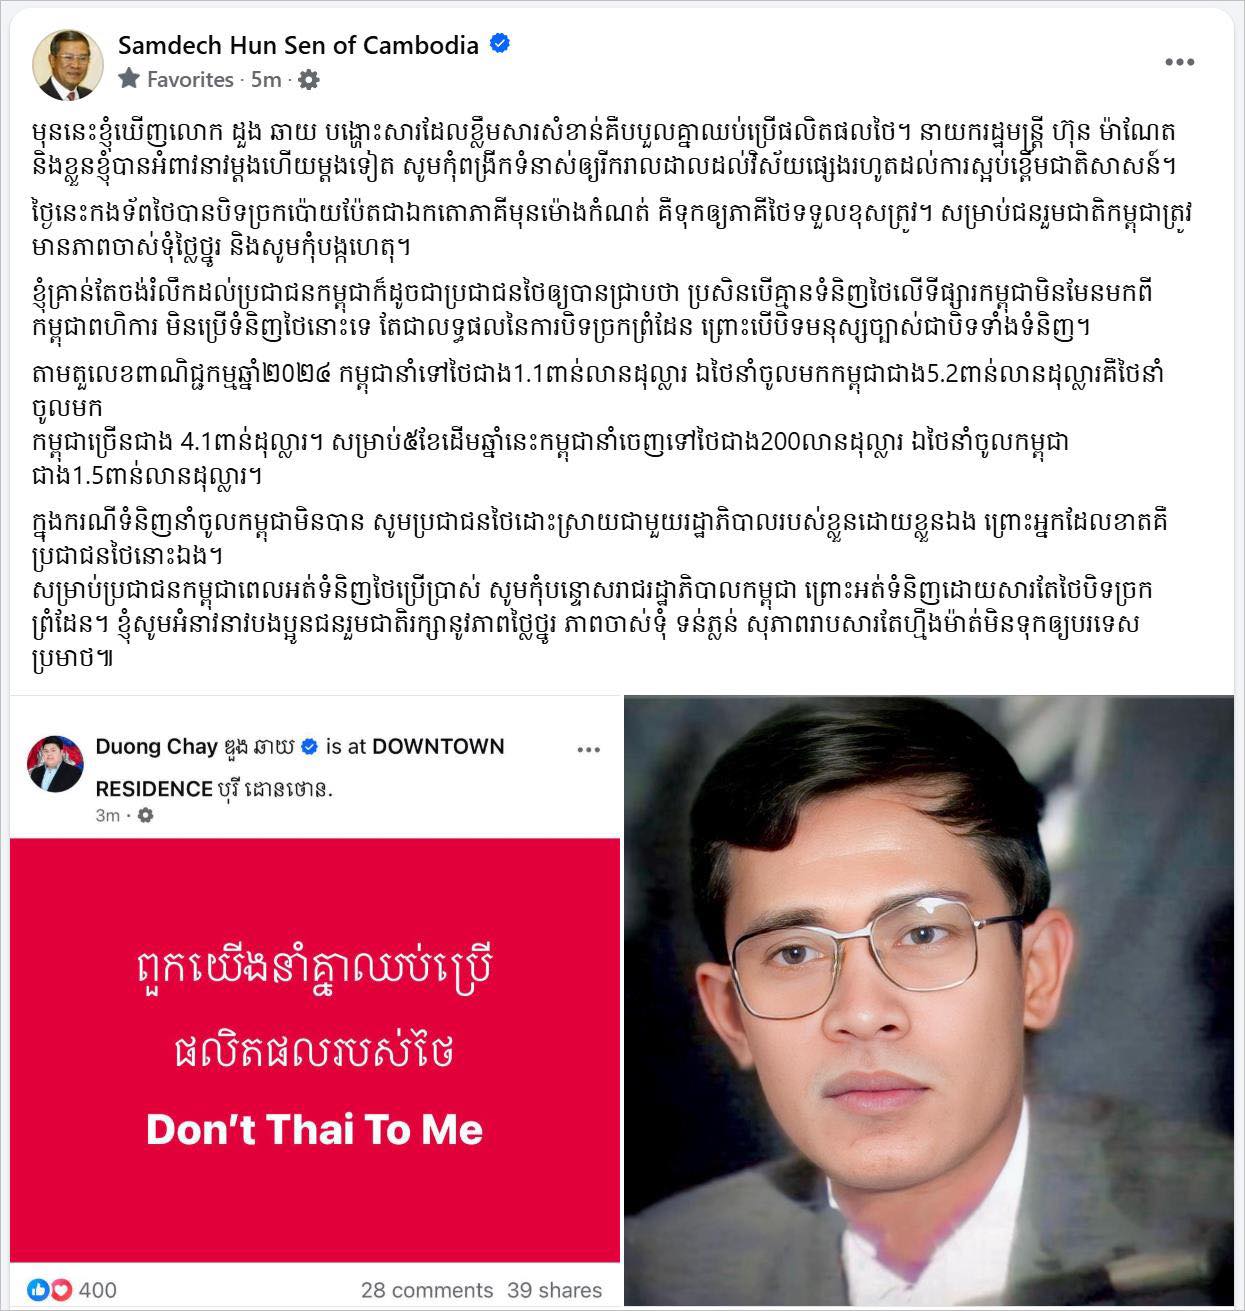Click Samdech Hun Sen's profile picture
The height and width of the screenshot is (1311, 1245).
coord(69,66)
